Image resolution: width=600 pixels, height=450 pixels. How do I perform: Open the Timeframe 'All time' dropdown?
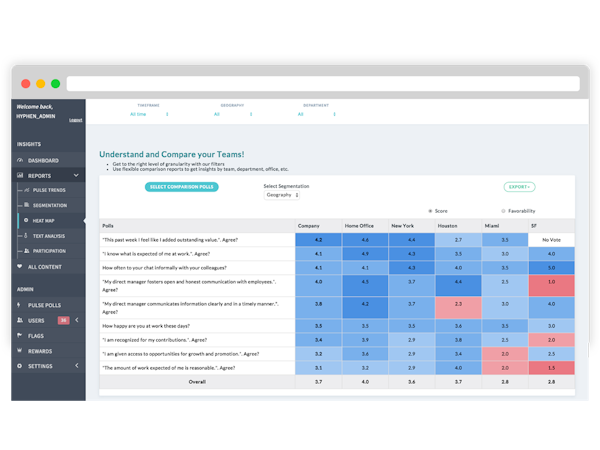(x=148, y=114)
